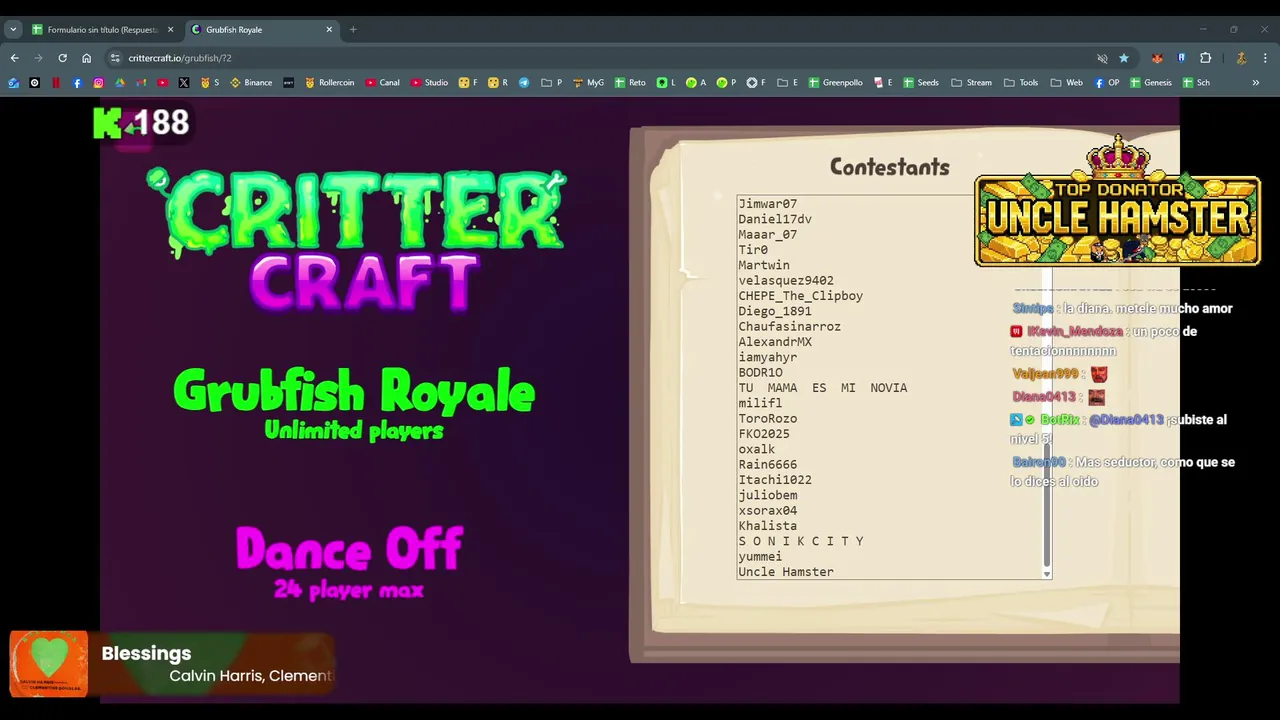Close the Formulario sin título tab

click(x=170, y=30)
